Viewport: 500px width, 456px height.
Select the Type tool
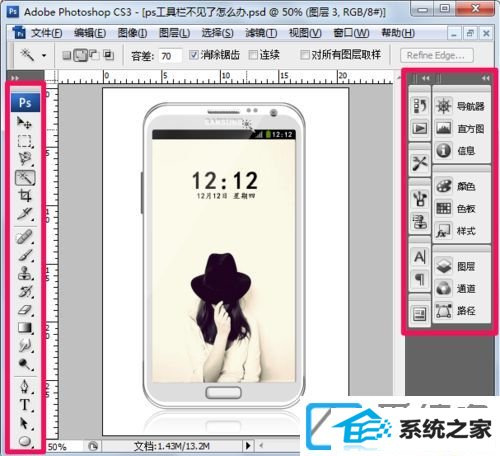click(x=25, y=405)
